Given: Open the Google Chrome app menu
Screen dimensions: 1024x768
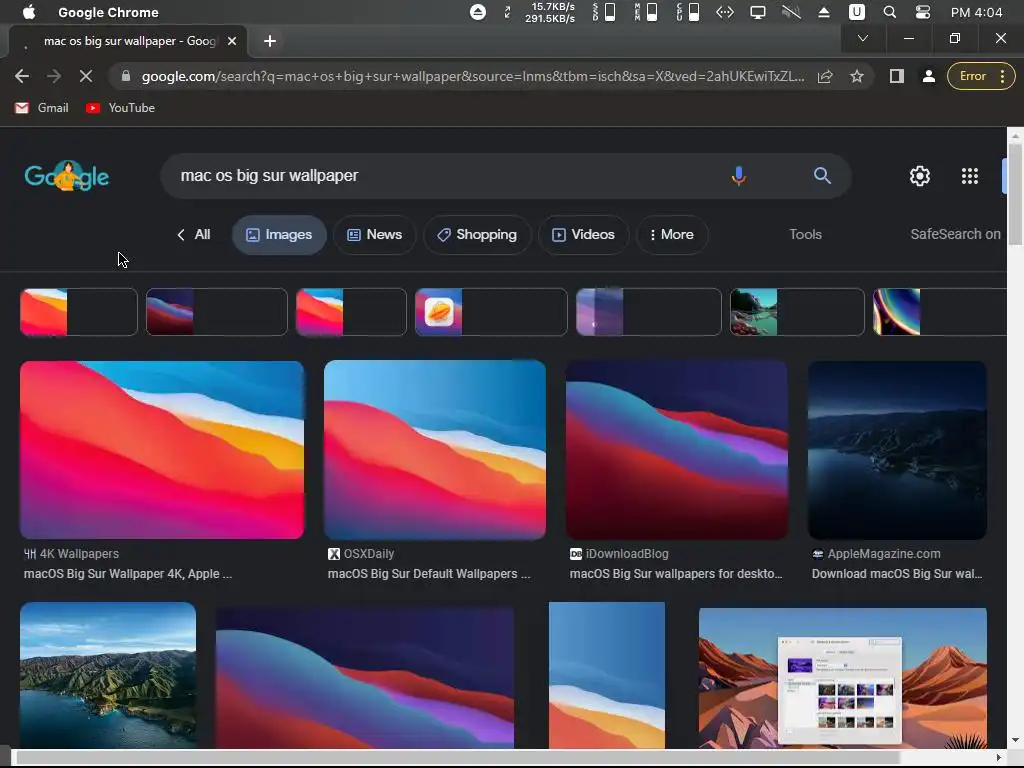Looking at the screenshot, I should pos(108,12).
